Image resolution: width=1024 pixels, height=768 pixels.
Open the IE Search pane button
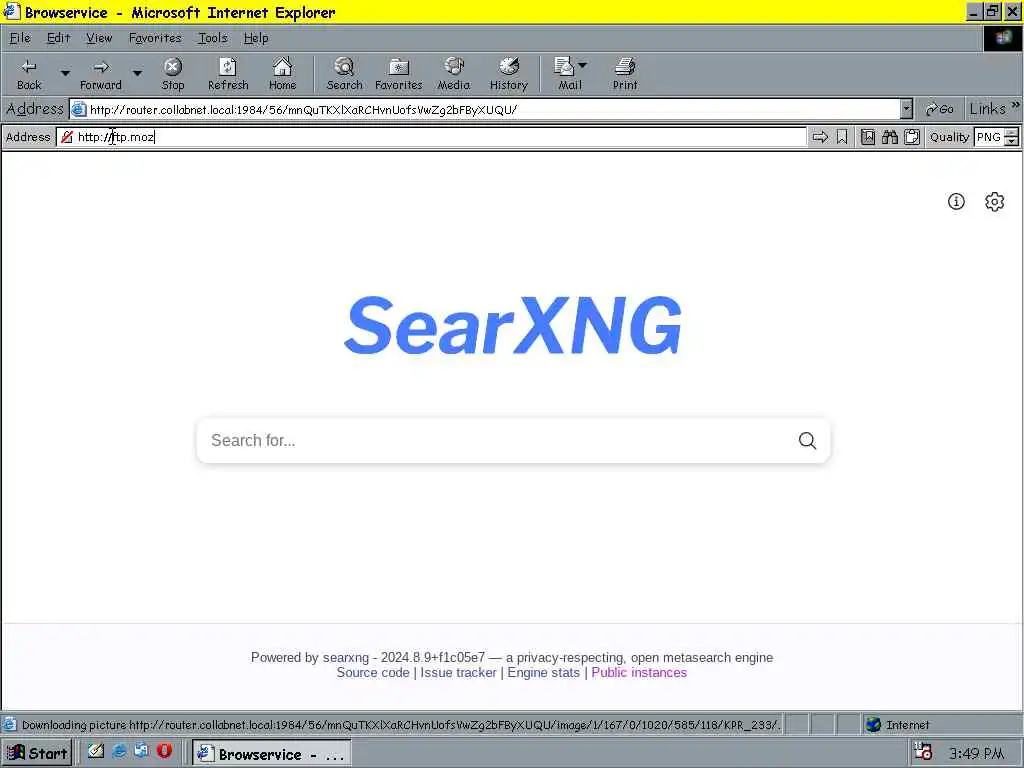coord(344,74)
